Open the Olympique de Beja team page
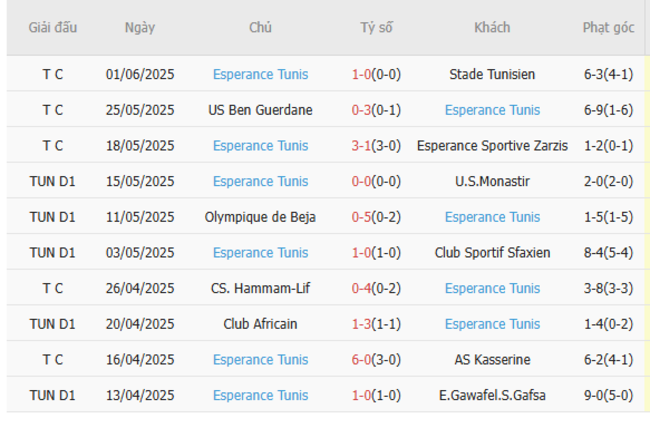650x428 pixels. pyautogui.click(x=260, y=217)
